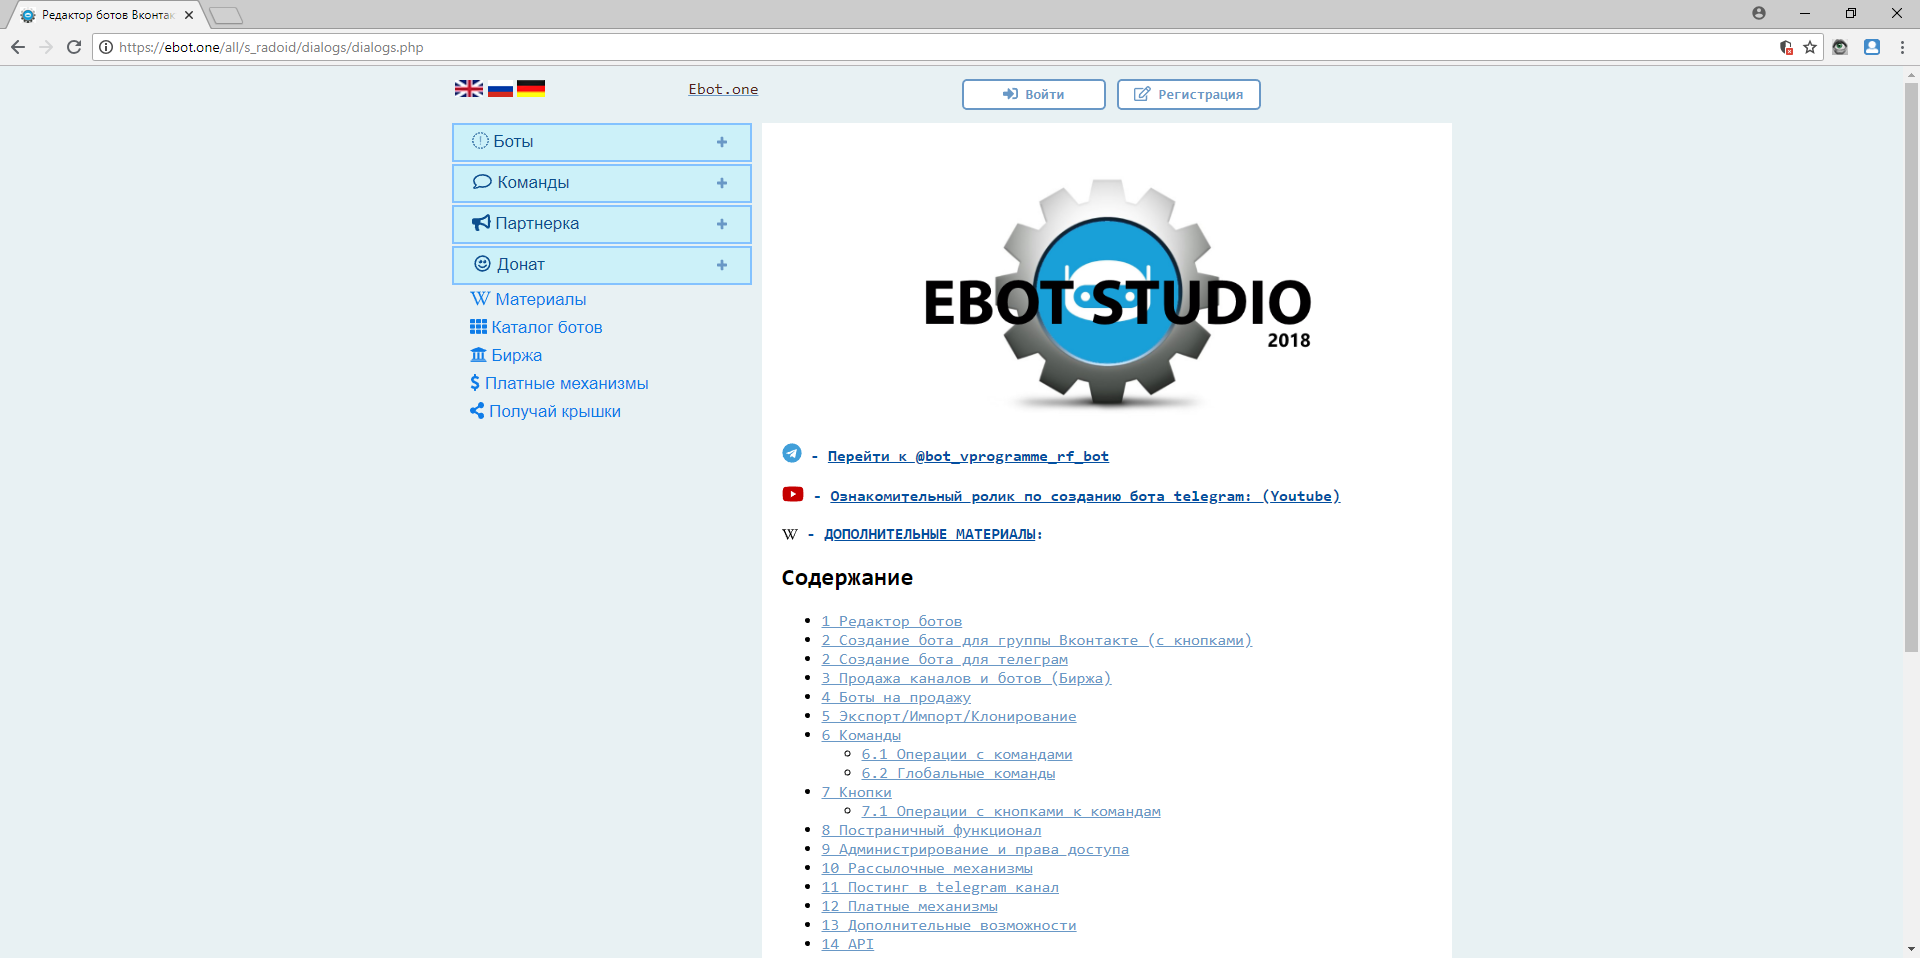Jump to 4 Боты на продажу

click(896, 697)
